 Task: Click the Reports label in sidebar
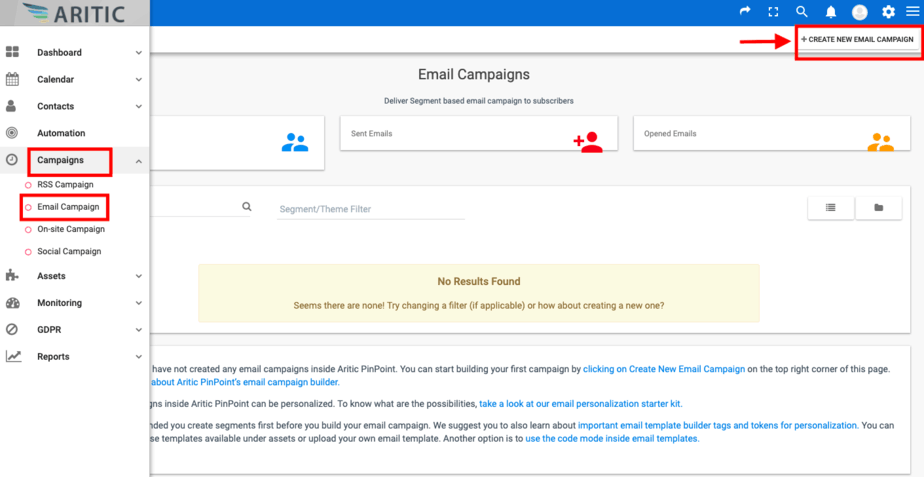click(x=53, y=357)
